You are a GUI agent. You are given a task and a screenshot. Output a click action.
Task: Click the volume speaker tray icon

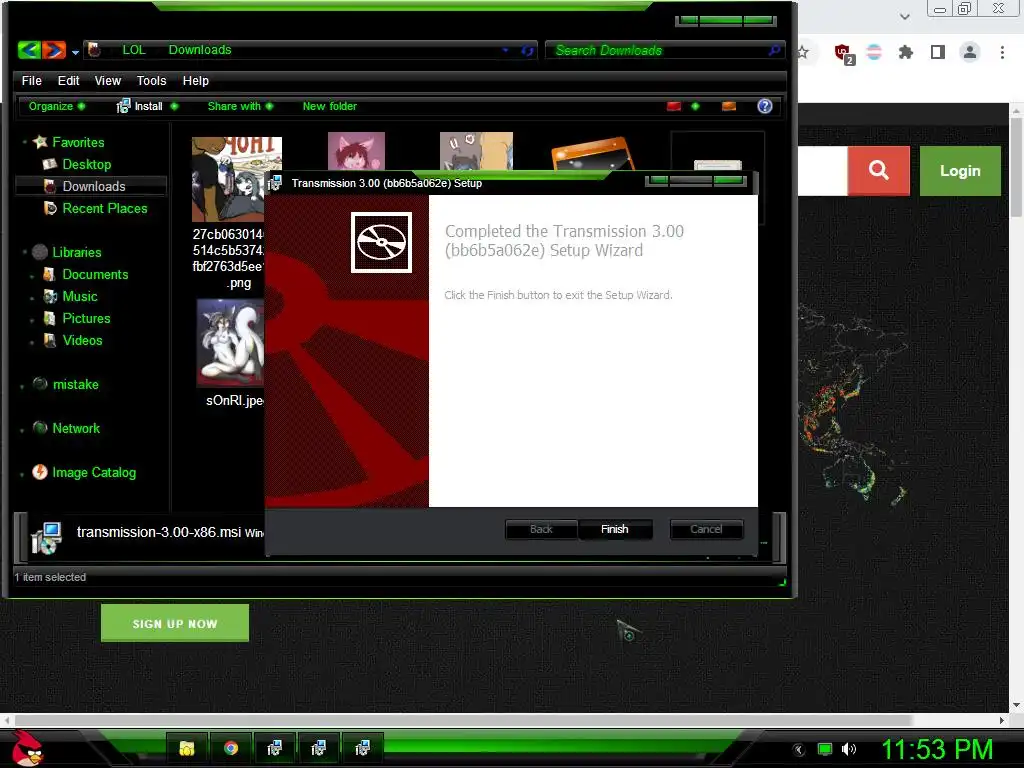coord(849,749)
